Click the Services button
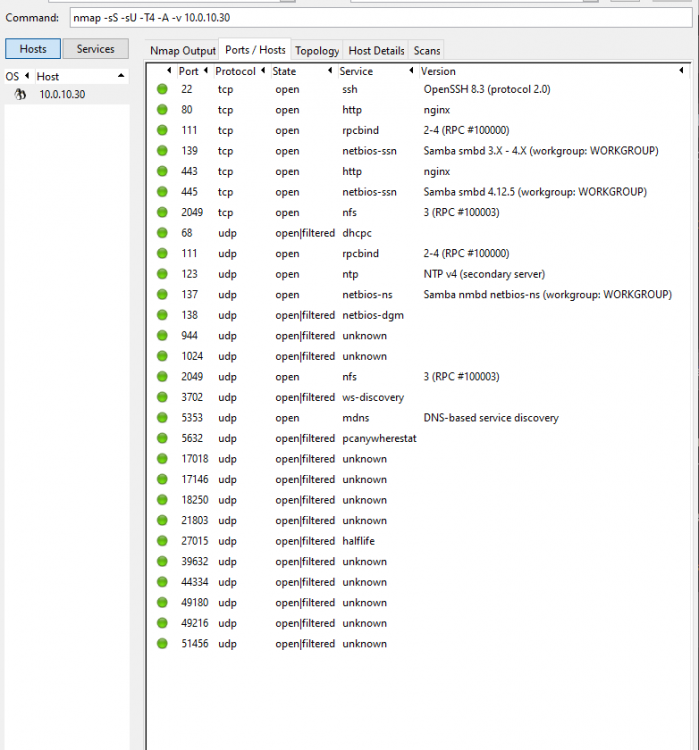Viewport: 699px width, 750px height. pos(96,49)
